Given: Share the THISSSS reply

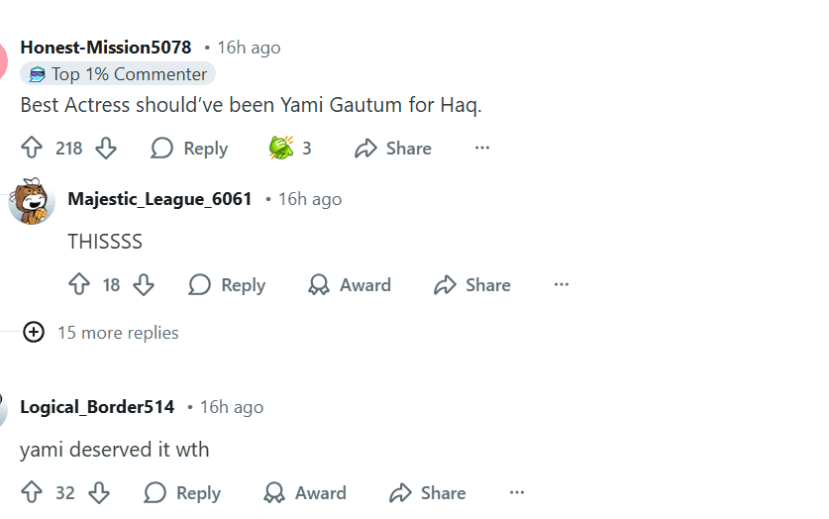Looking at the screenshot, I should tap(472, 285).
